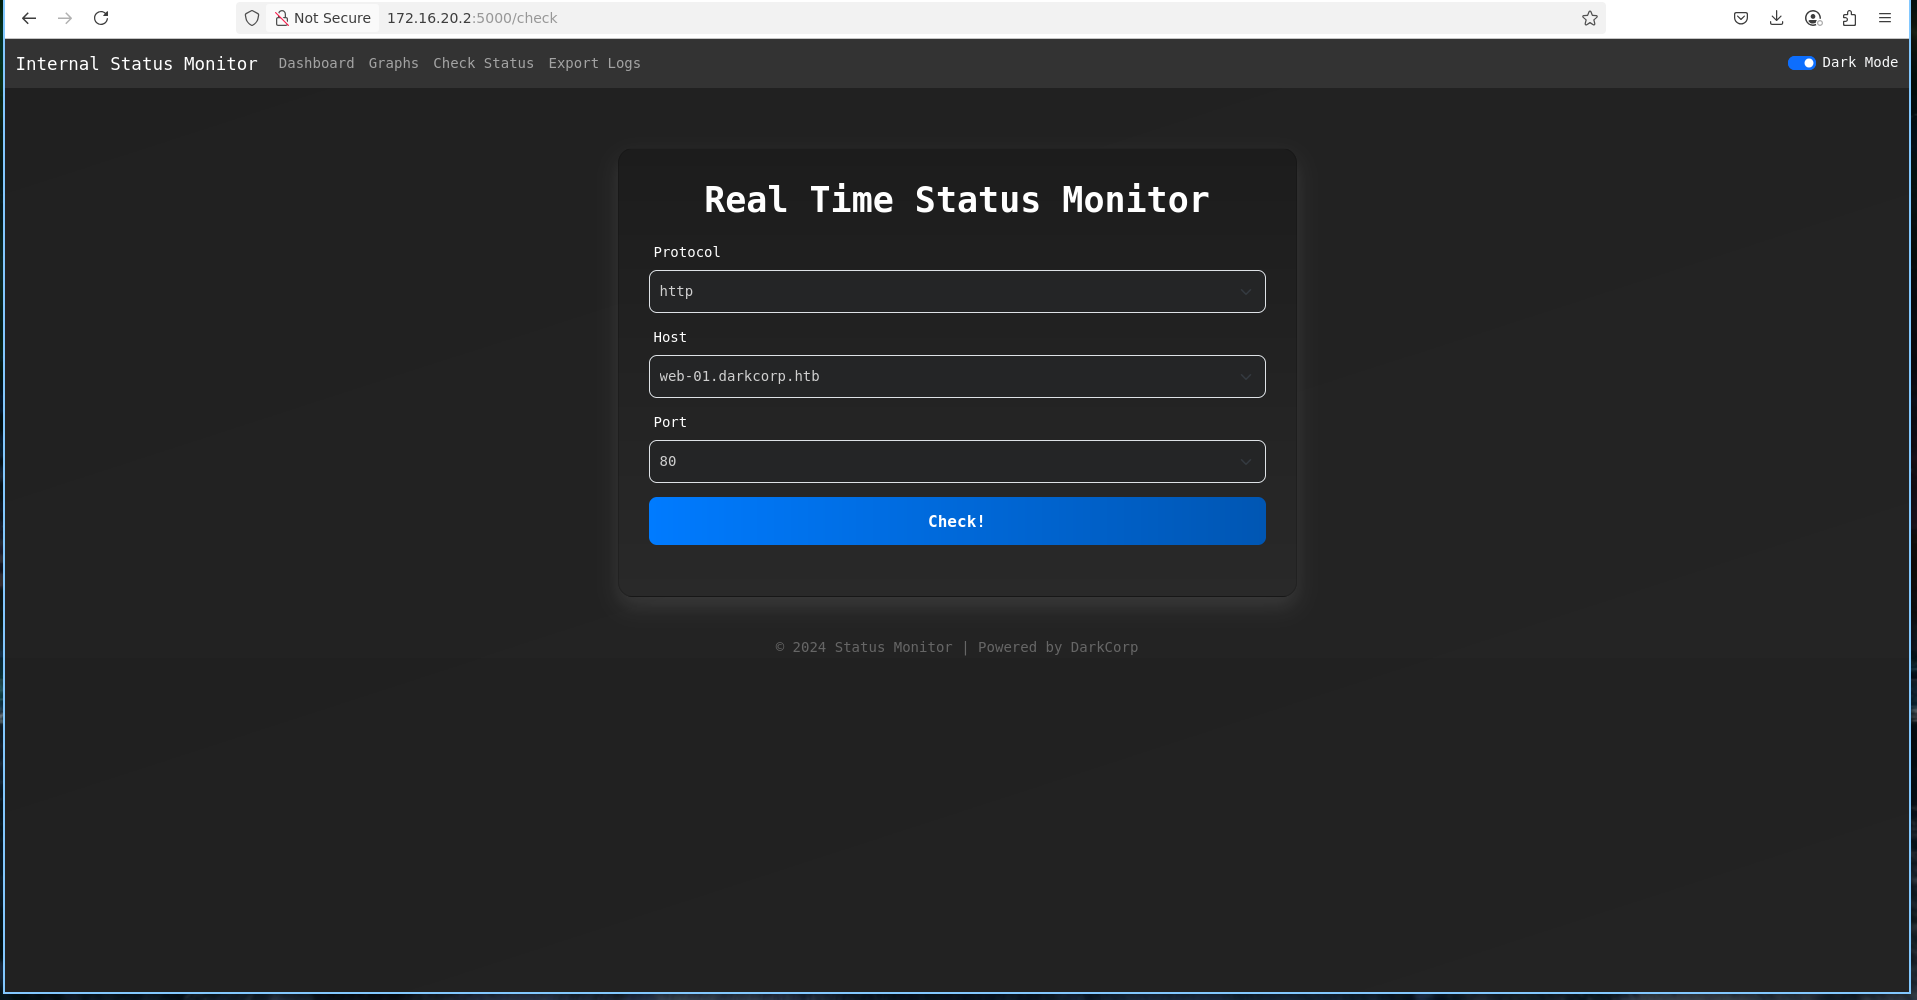Open the Firefox account profile icon
Image resolution: width=1917 pixels, height=1000 pixels.
(x=1813, y=18)
